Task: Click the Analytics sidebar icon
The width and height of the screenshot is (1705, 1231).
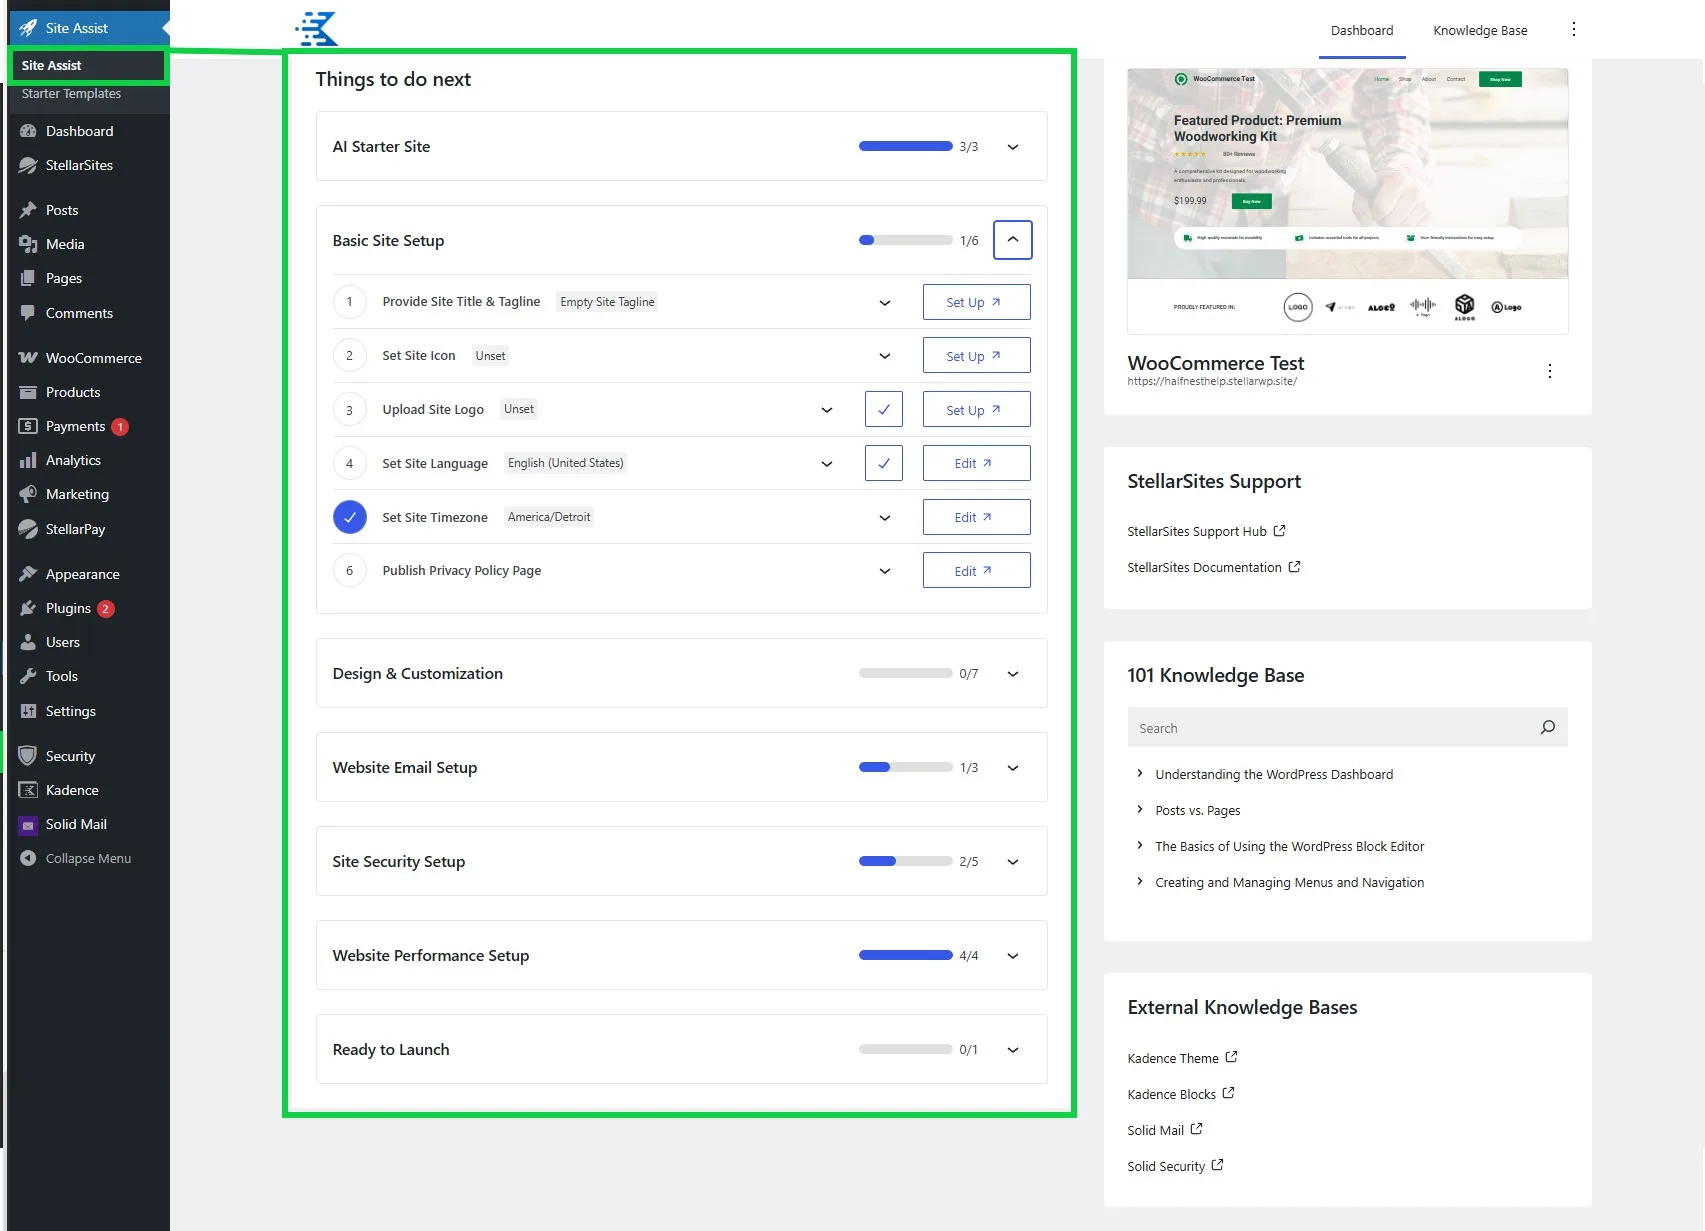Action: pyautogui.click(x=27, y=460)
